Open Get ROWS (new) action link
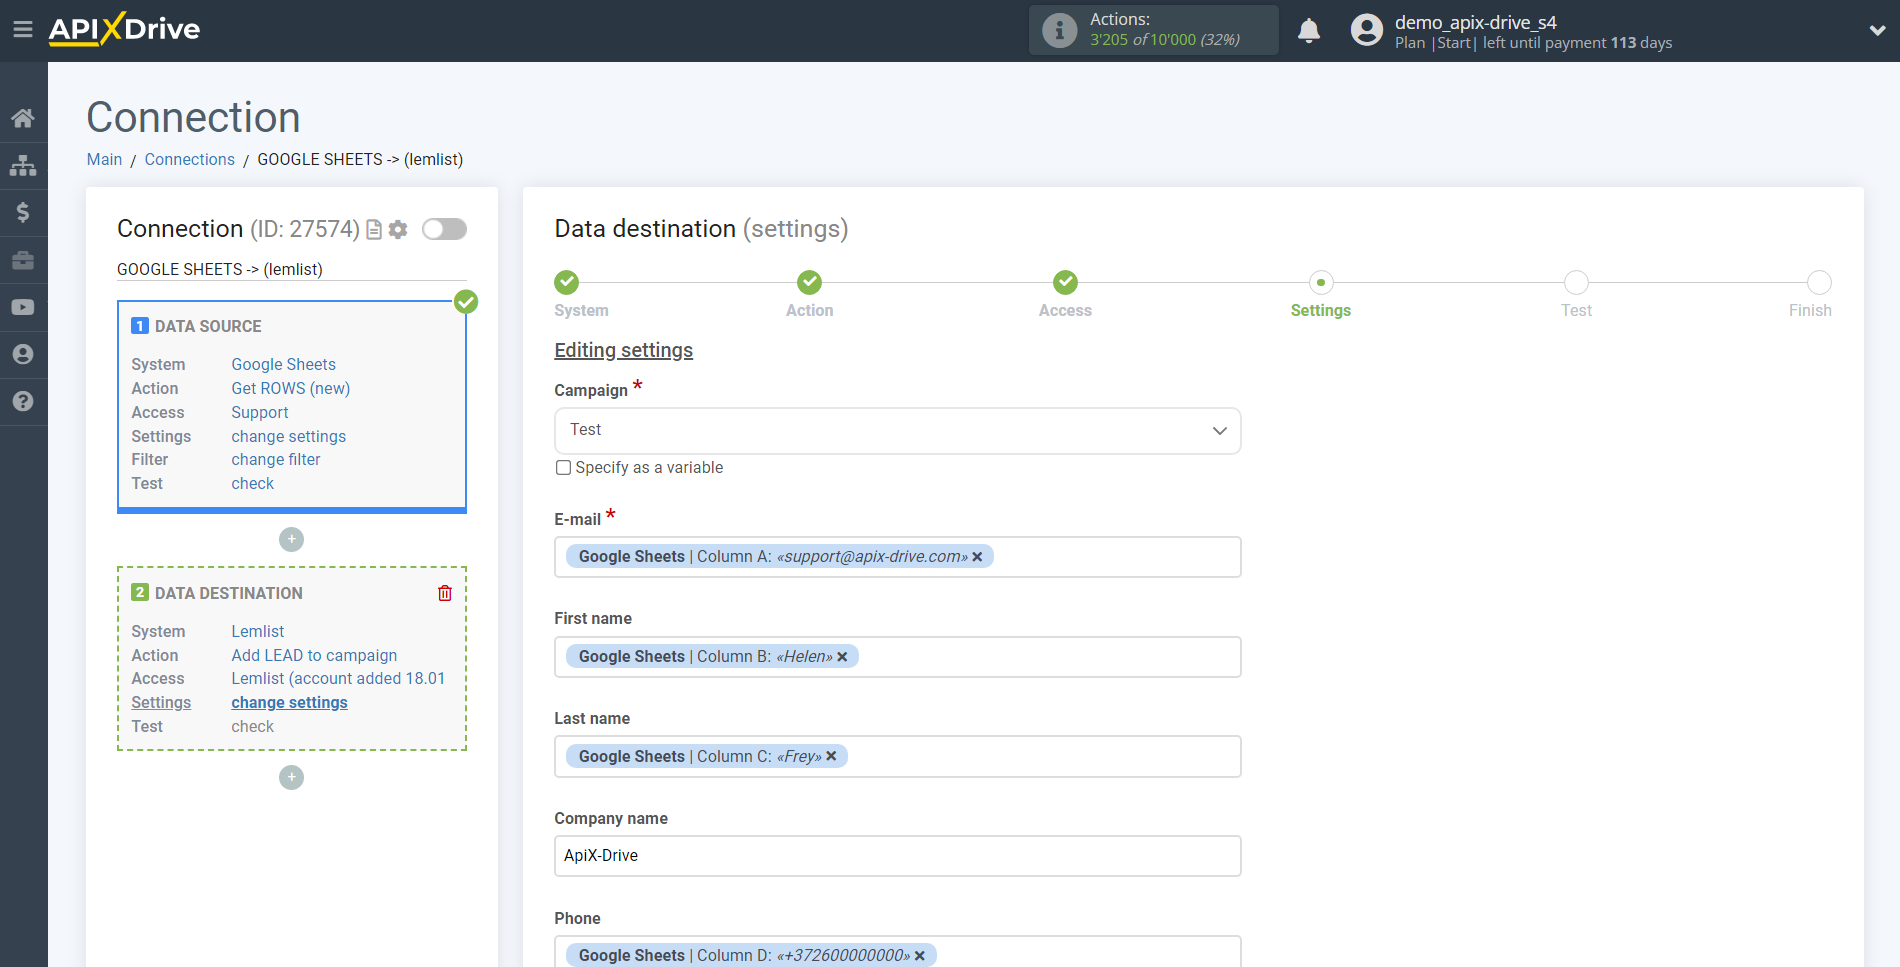Image resolution: width=1900 pixels, height=967 pixels. coord(290,388)
